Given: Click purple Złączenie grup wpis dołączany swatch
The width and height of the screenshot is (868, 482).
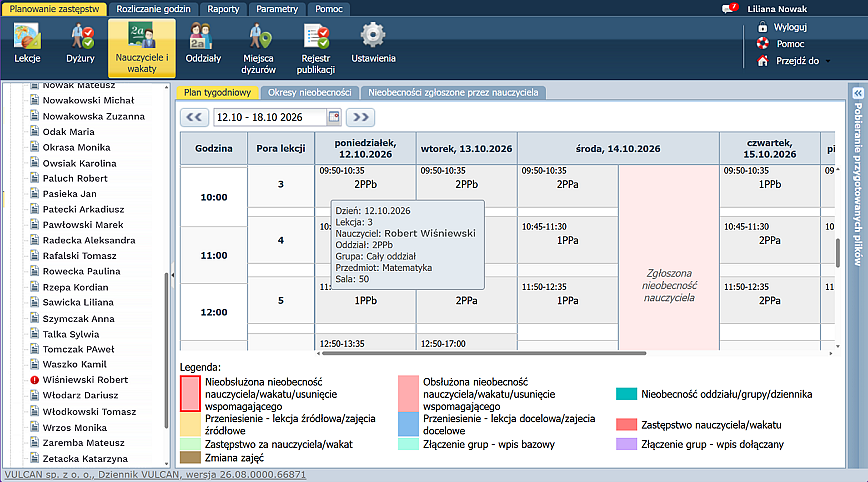Looking at the screenshot, I should 626,444.
